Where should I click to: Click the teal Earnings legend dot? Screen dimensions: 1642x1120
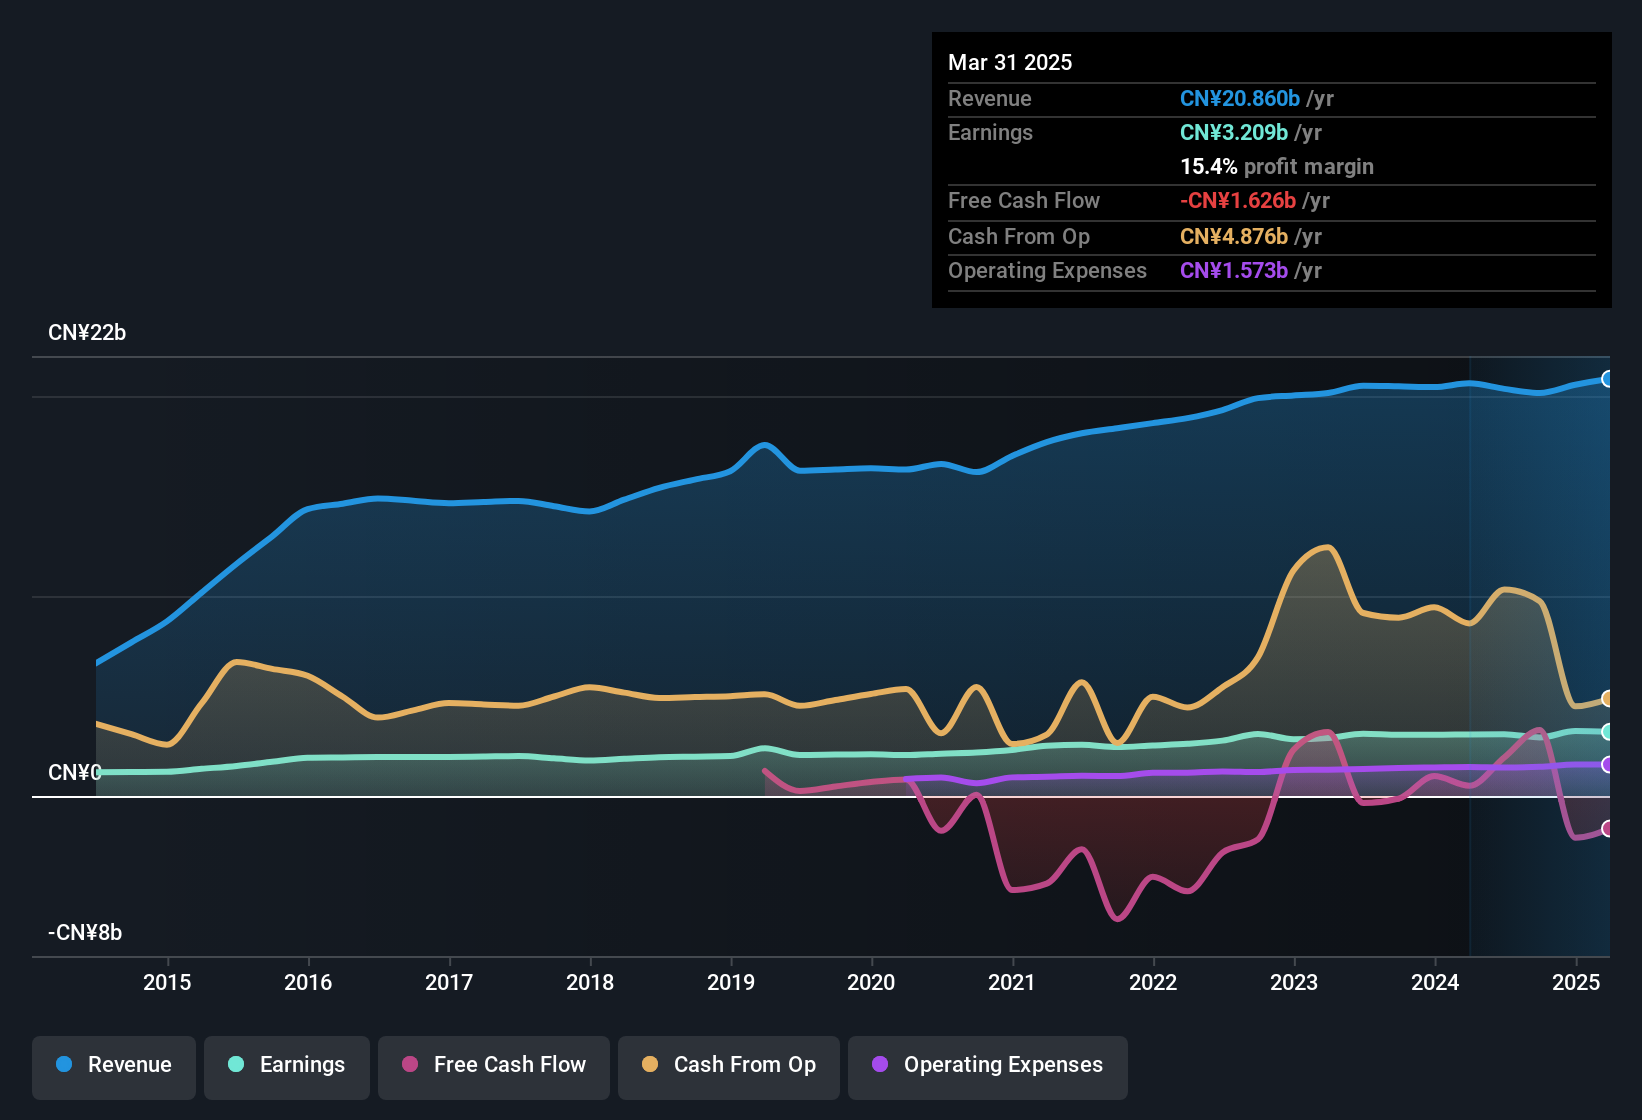[236, 1065]
